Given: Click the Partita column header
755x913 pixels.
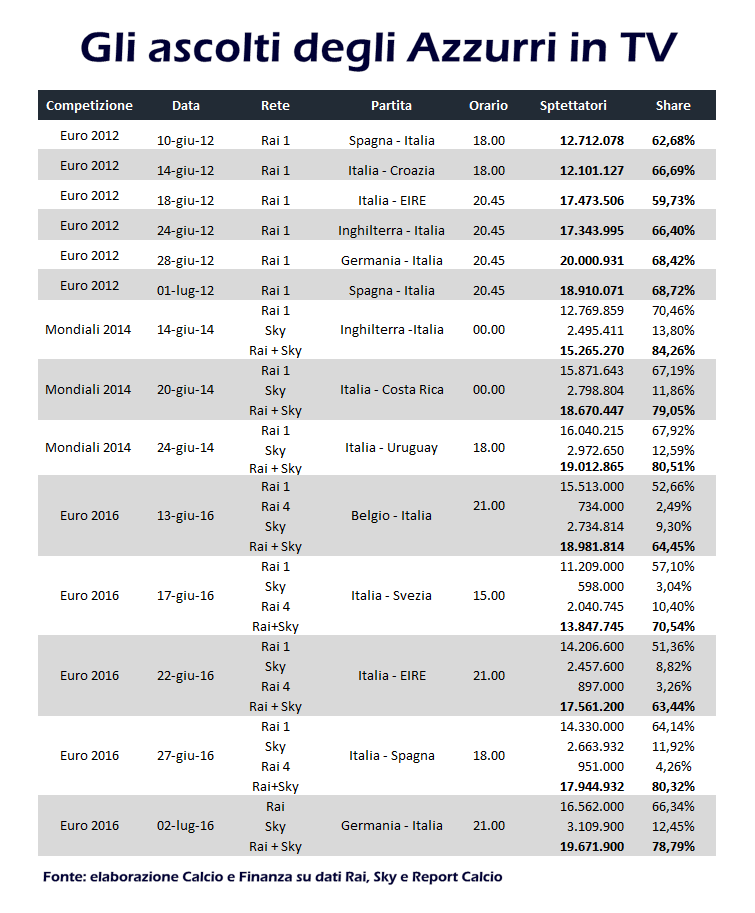Looking at the screenshot, I should click(x=391, y=105).
